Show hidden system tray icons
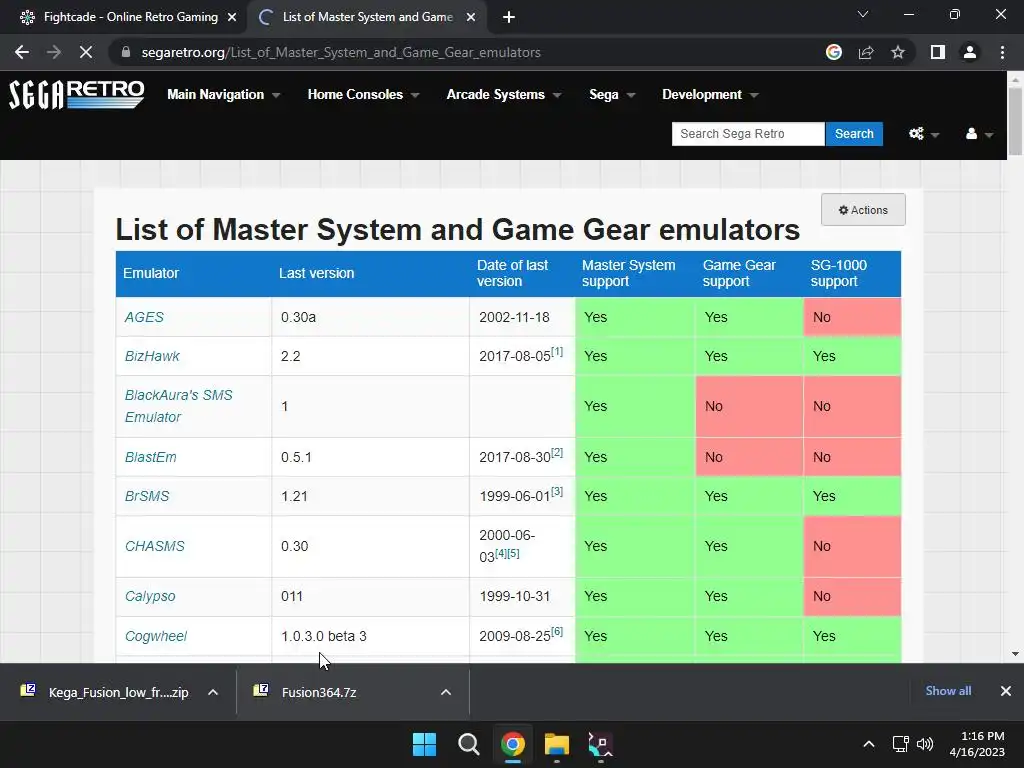Screen dimensions: 1024x768 [x=869, y=744]
